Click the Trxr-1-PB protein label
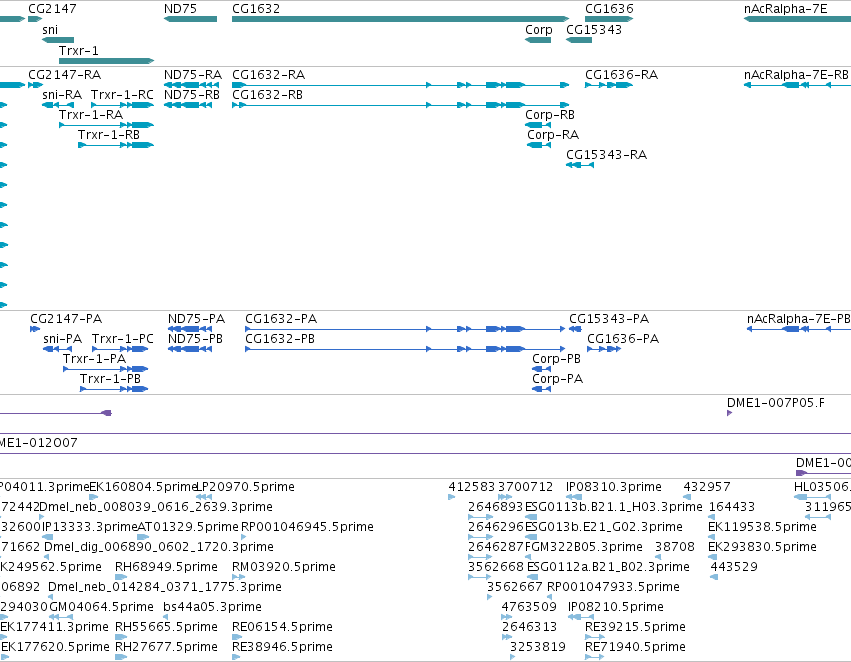 (110, 379)
